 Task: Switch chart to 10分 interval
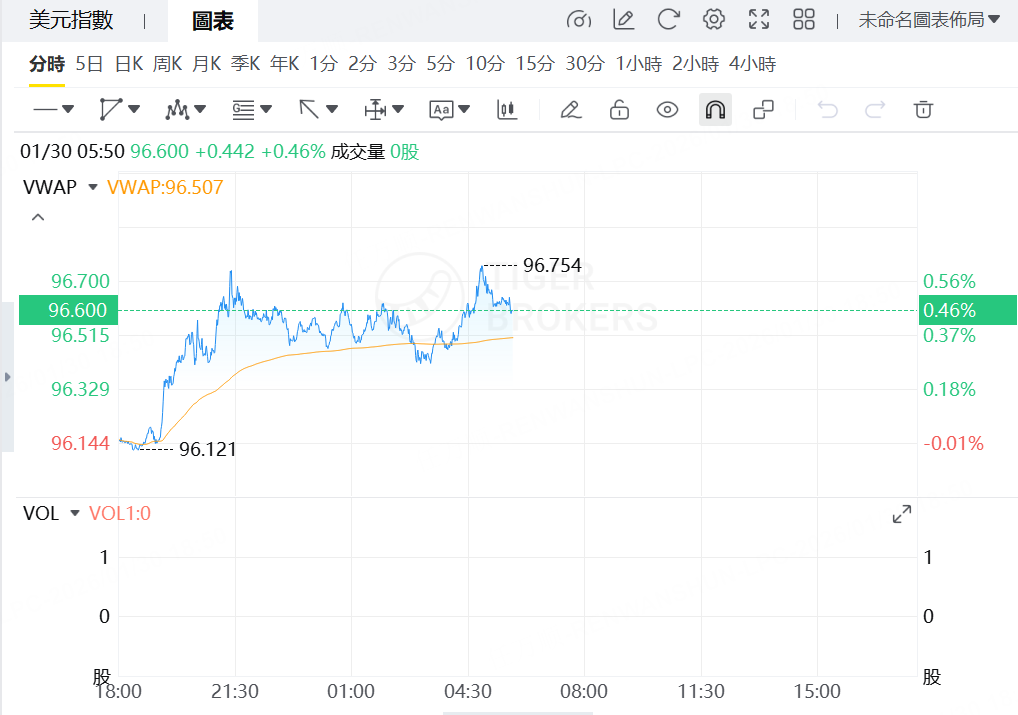pos(485,64)
